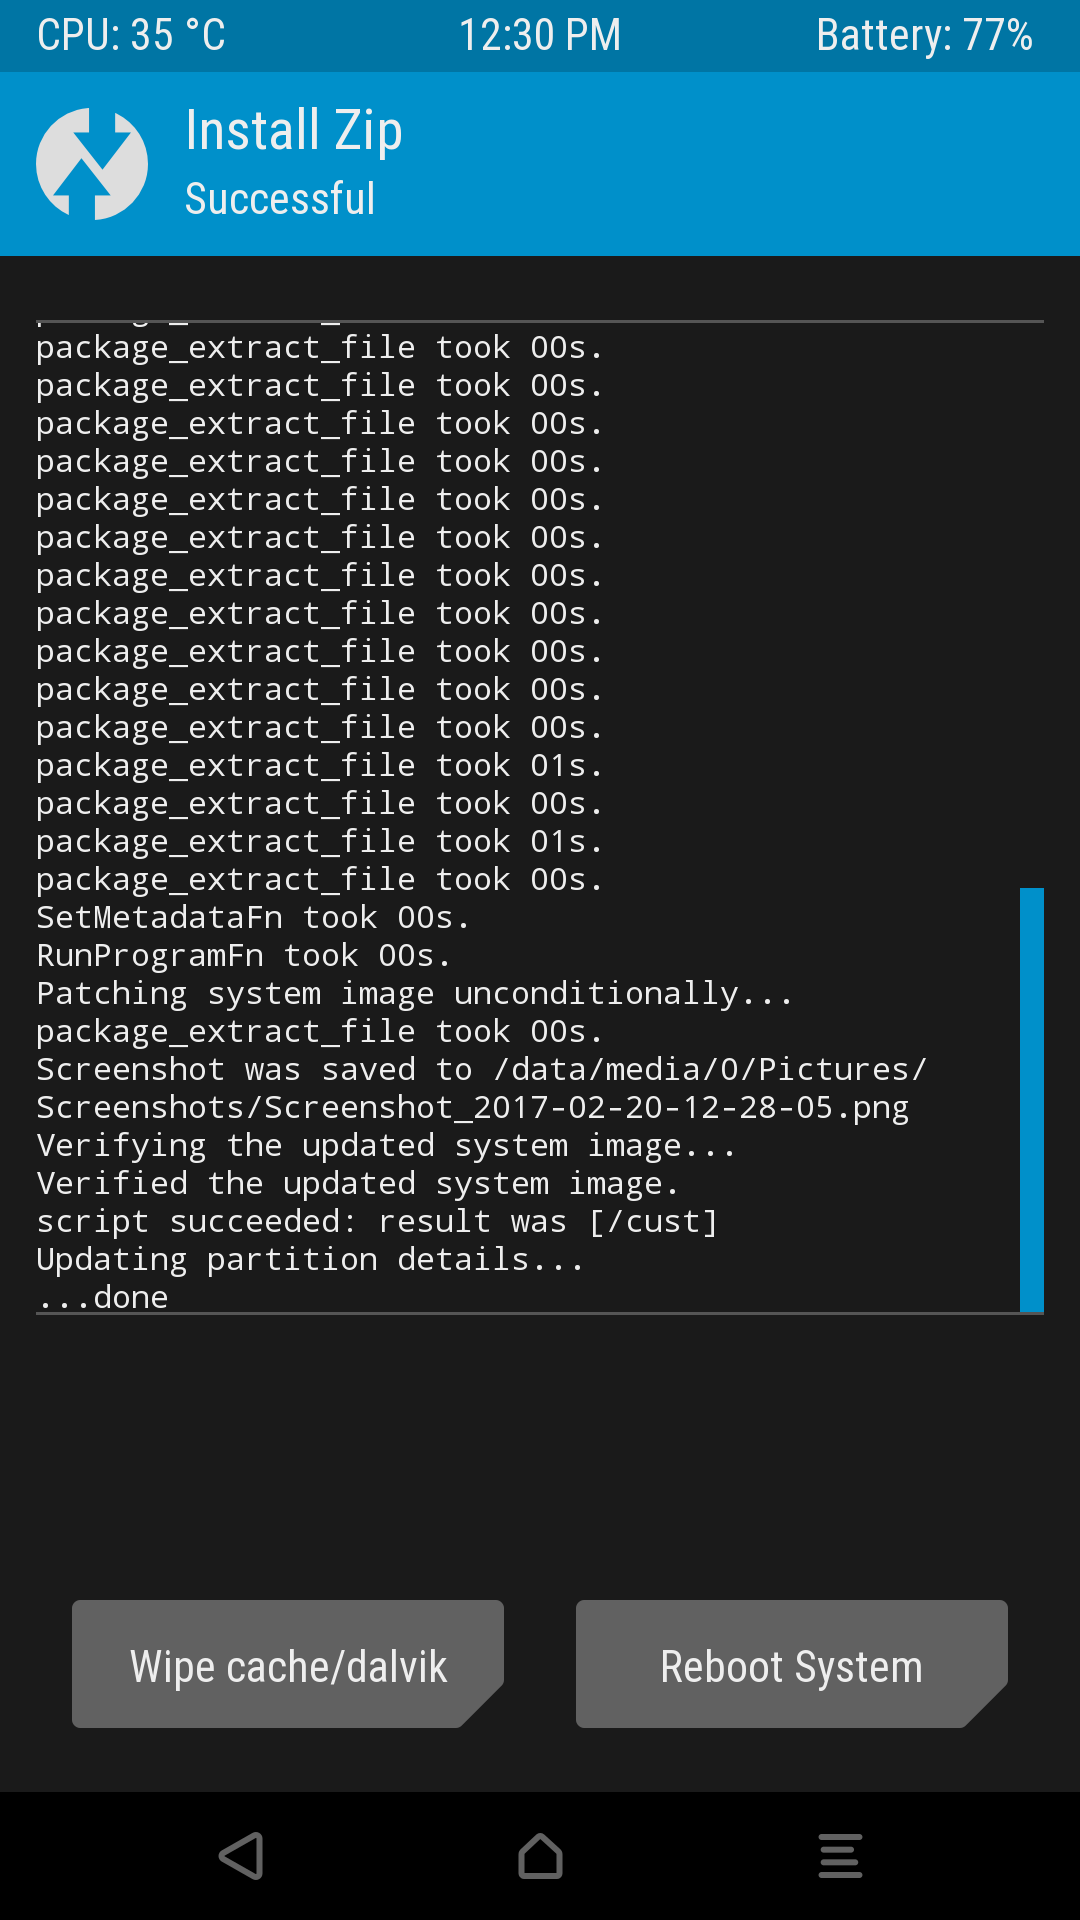Open the console log menu icon
This screenshot has height=1920, width=1080.
coord(840,1856)
